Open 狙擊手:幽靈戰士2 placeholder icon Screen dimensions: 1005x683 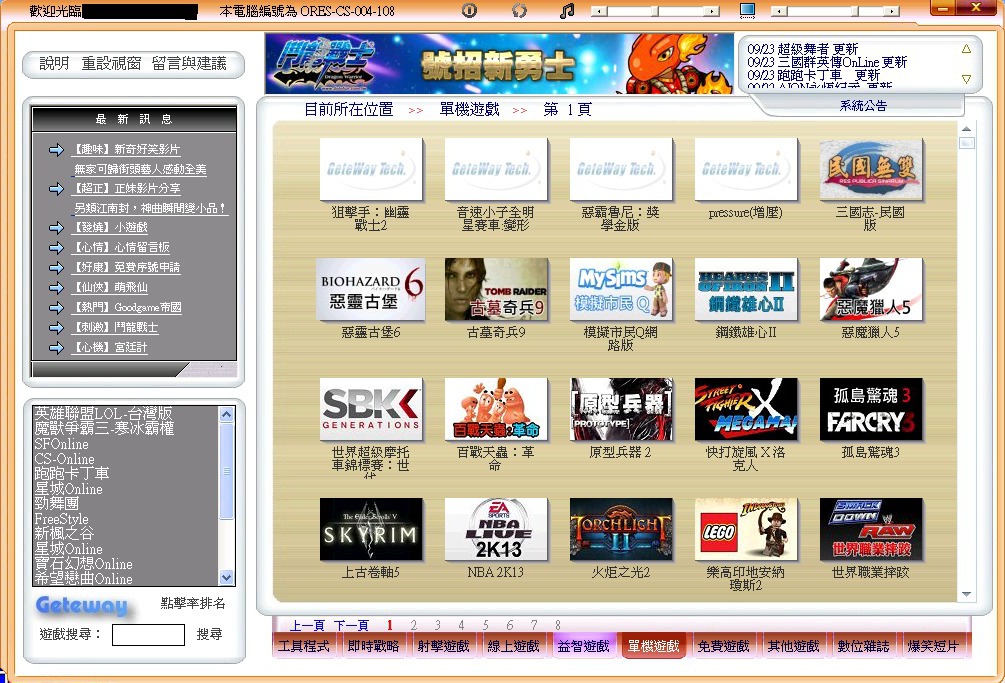371,169
